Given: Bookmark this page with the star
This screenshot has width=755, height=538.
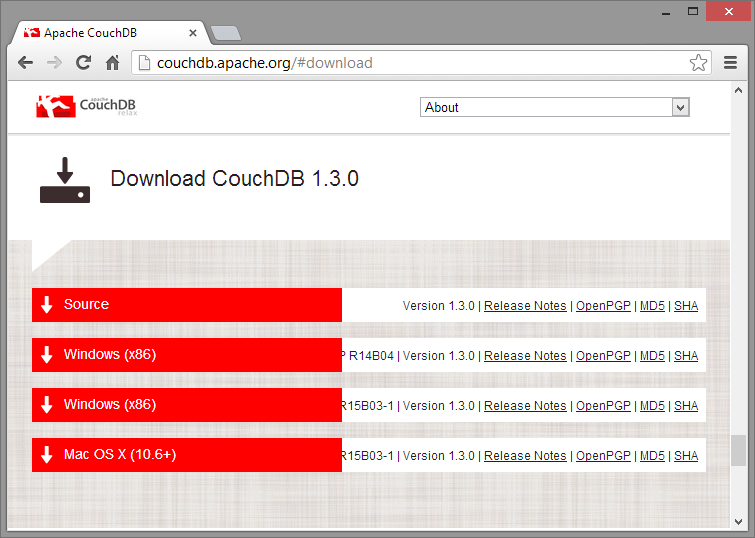Looking at the screenshot, I should 698,63.
